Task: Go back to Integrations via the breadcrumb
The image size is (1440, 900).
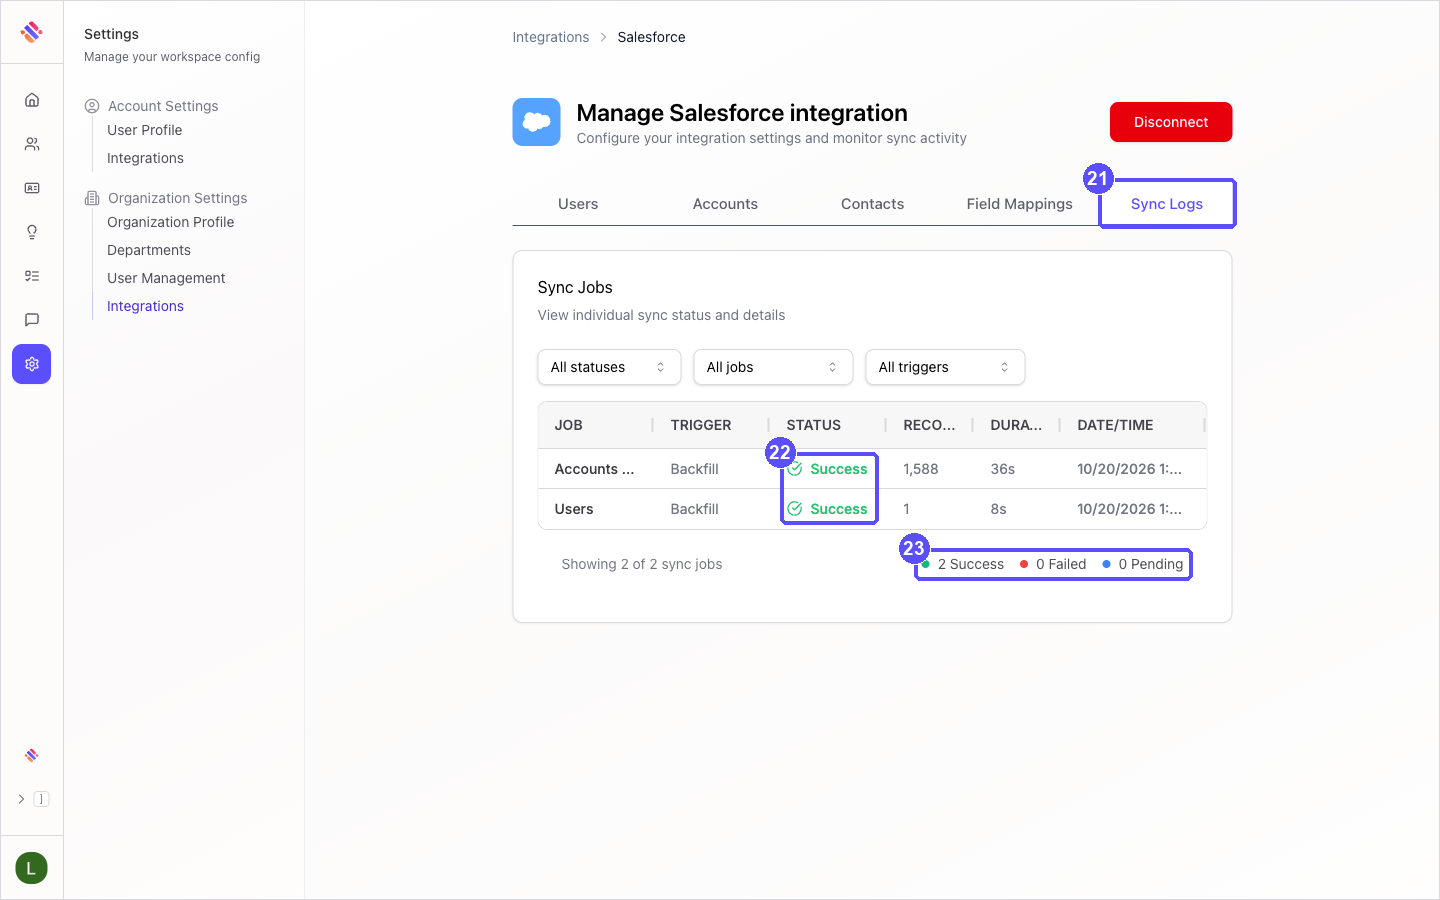Action: pyautogui.click(x=551, y=37)
